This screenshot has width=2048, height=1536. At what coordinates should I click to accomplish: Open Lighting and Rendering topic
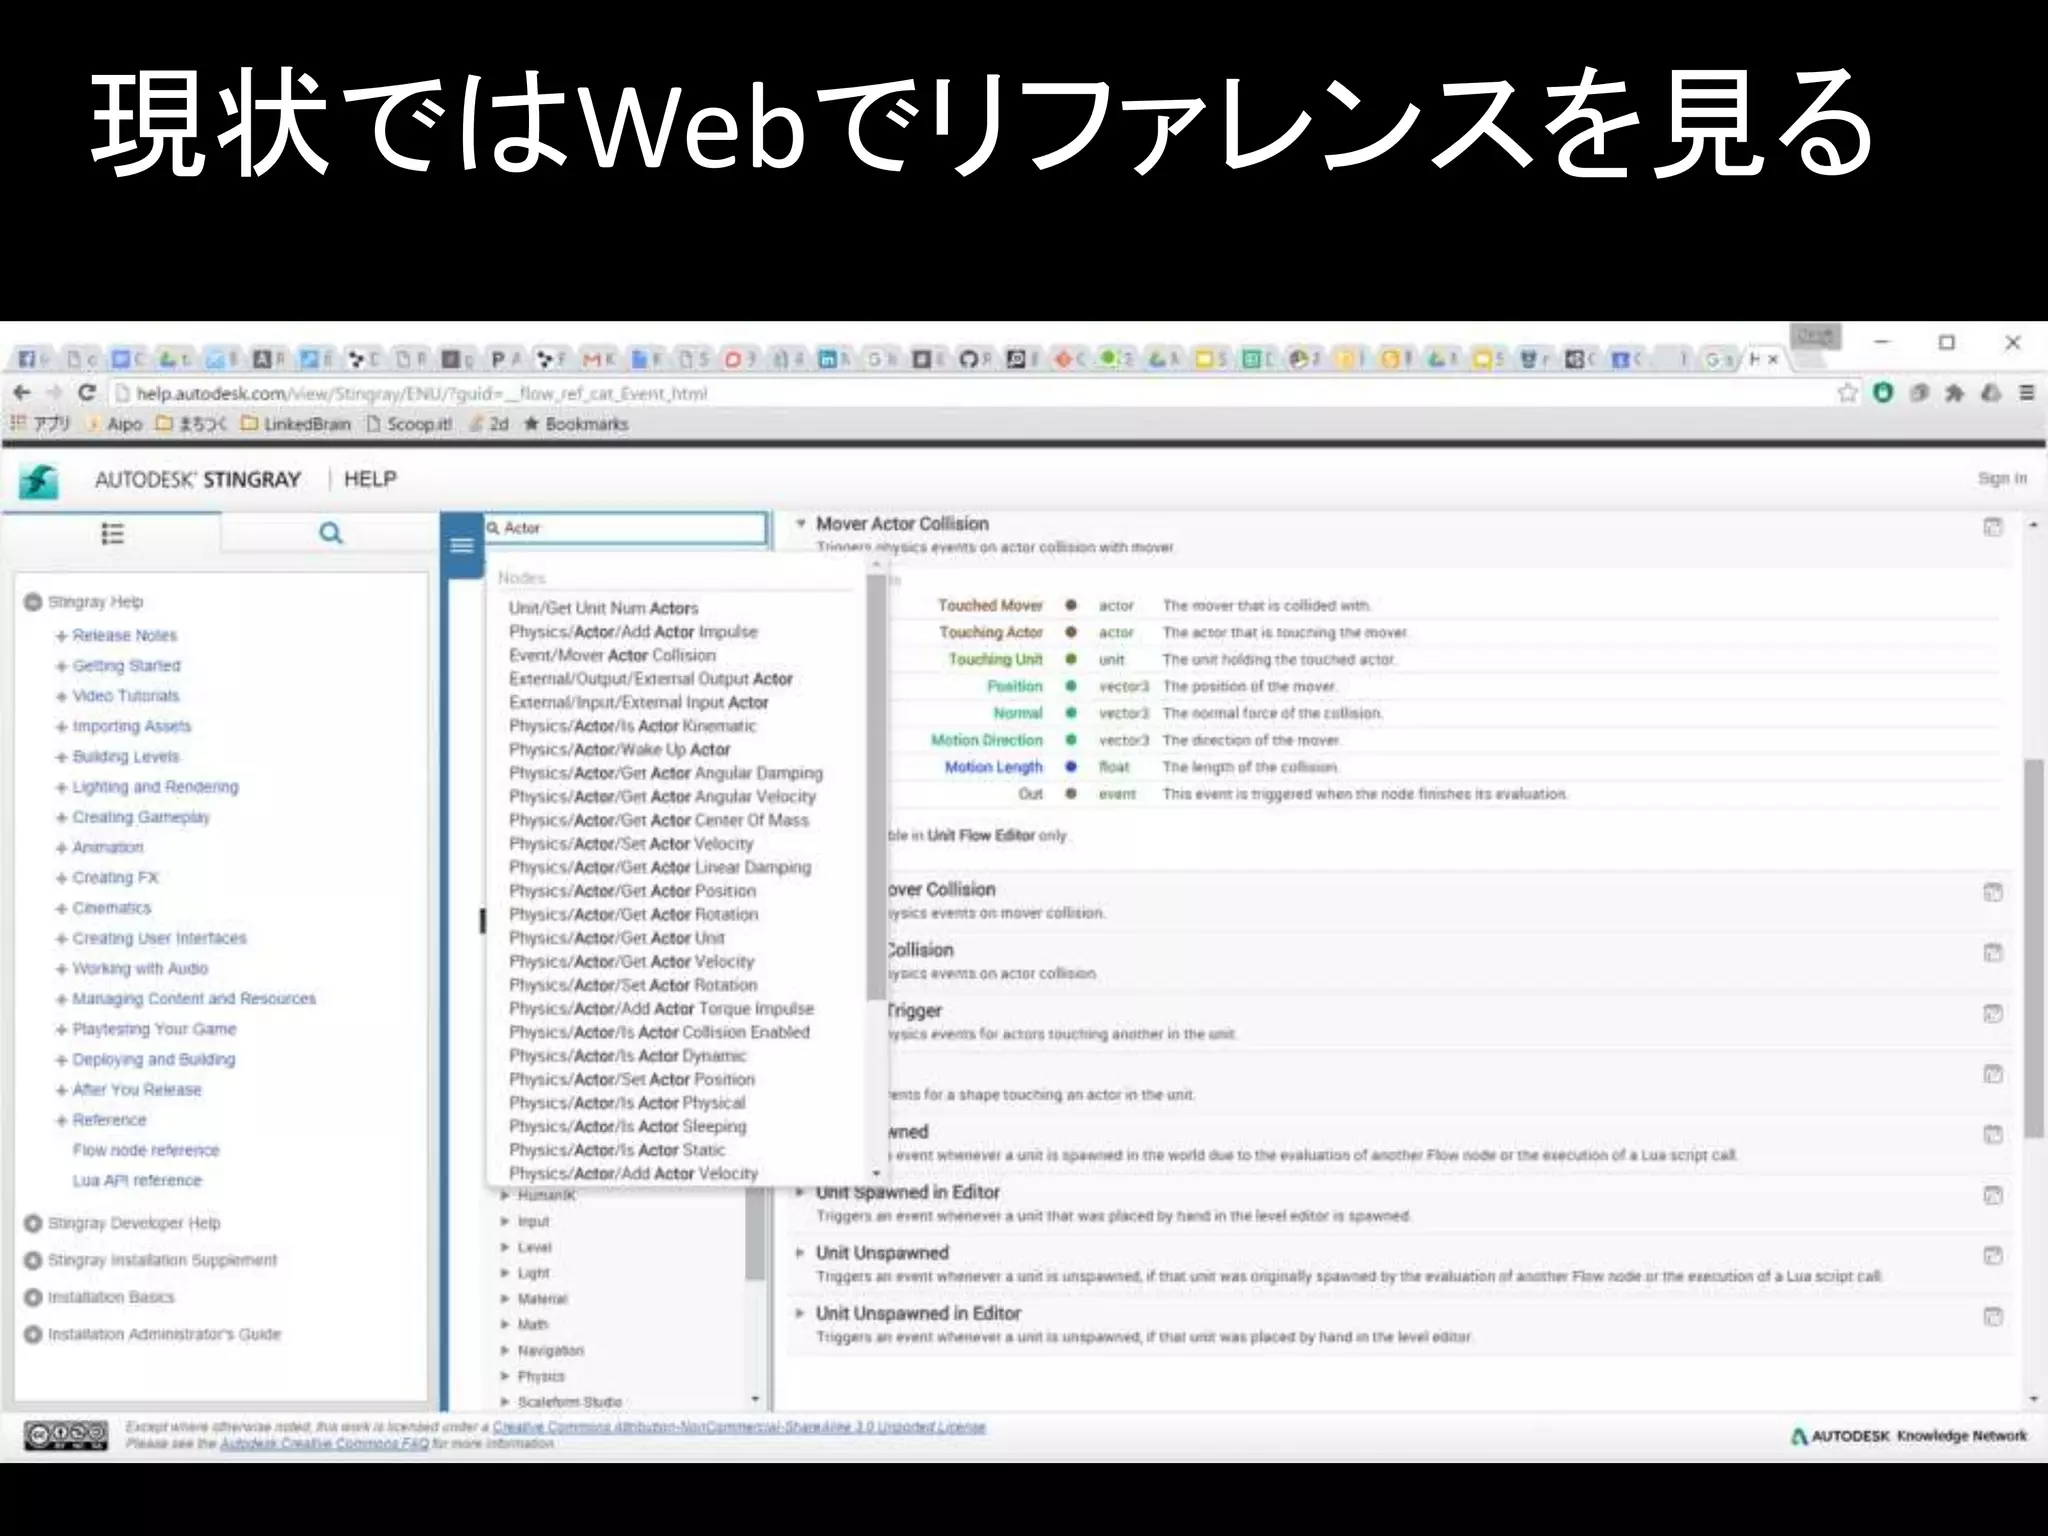pos(155,787)
